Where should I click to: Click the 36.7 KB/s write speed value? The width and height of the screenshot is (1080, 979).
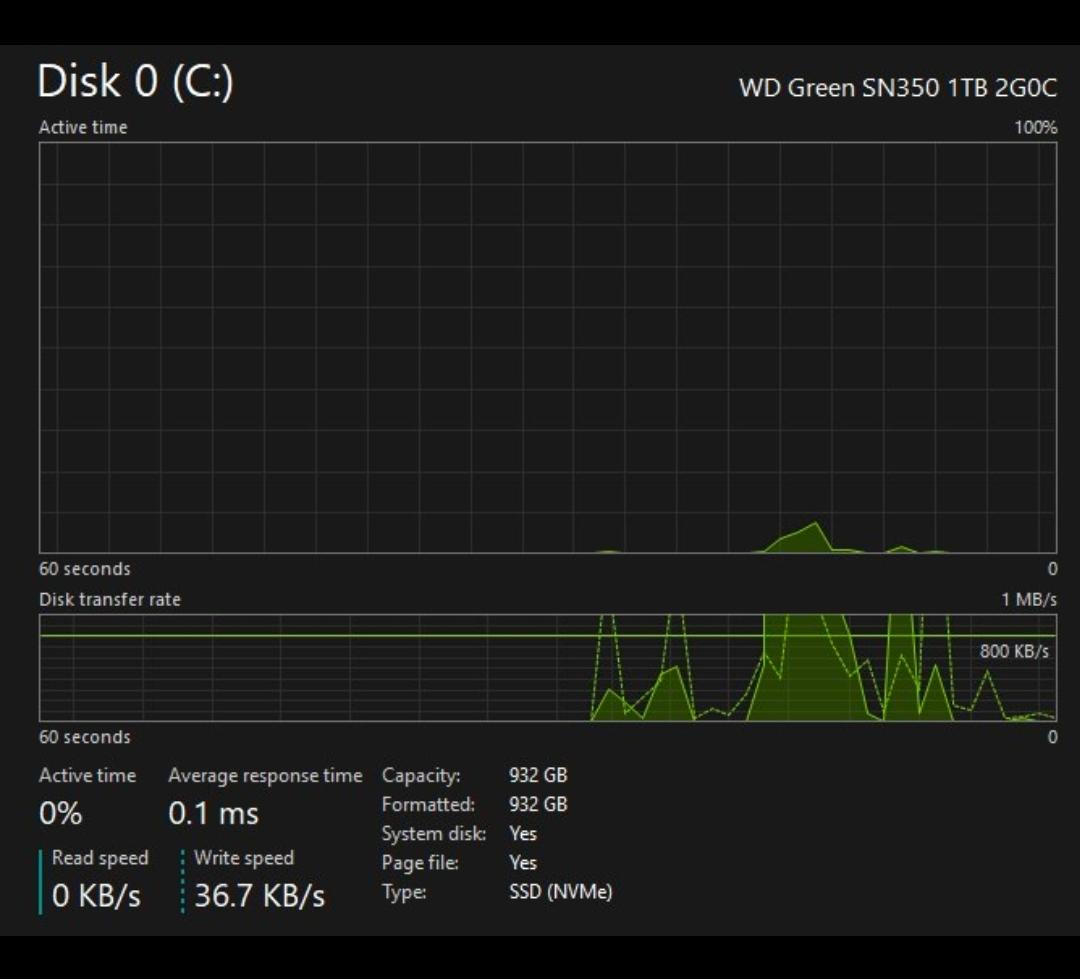[x=260, y=896]
